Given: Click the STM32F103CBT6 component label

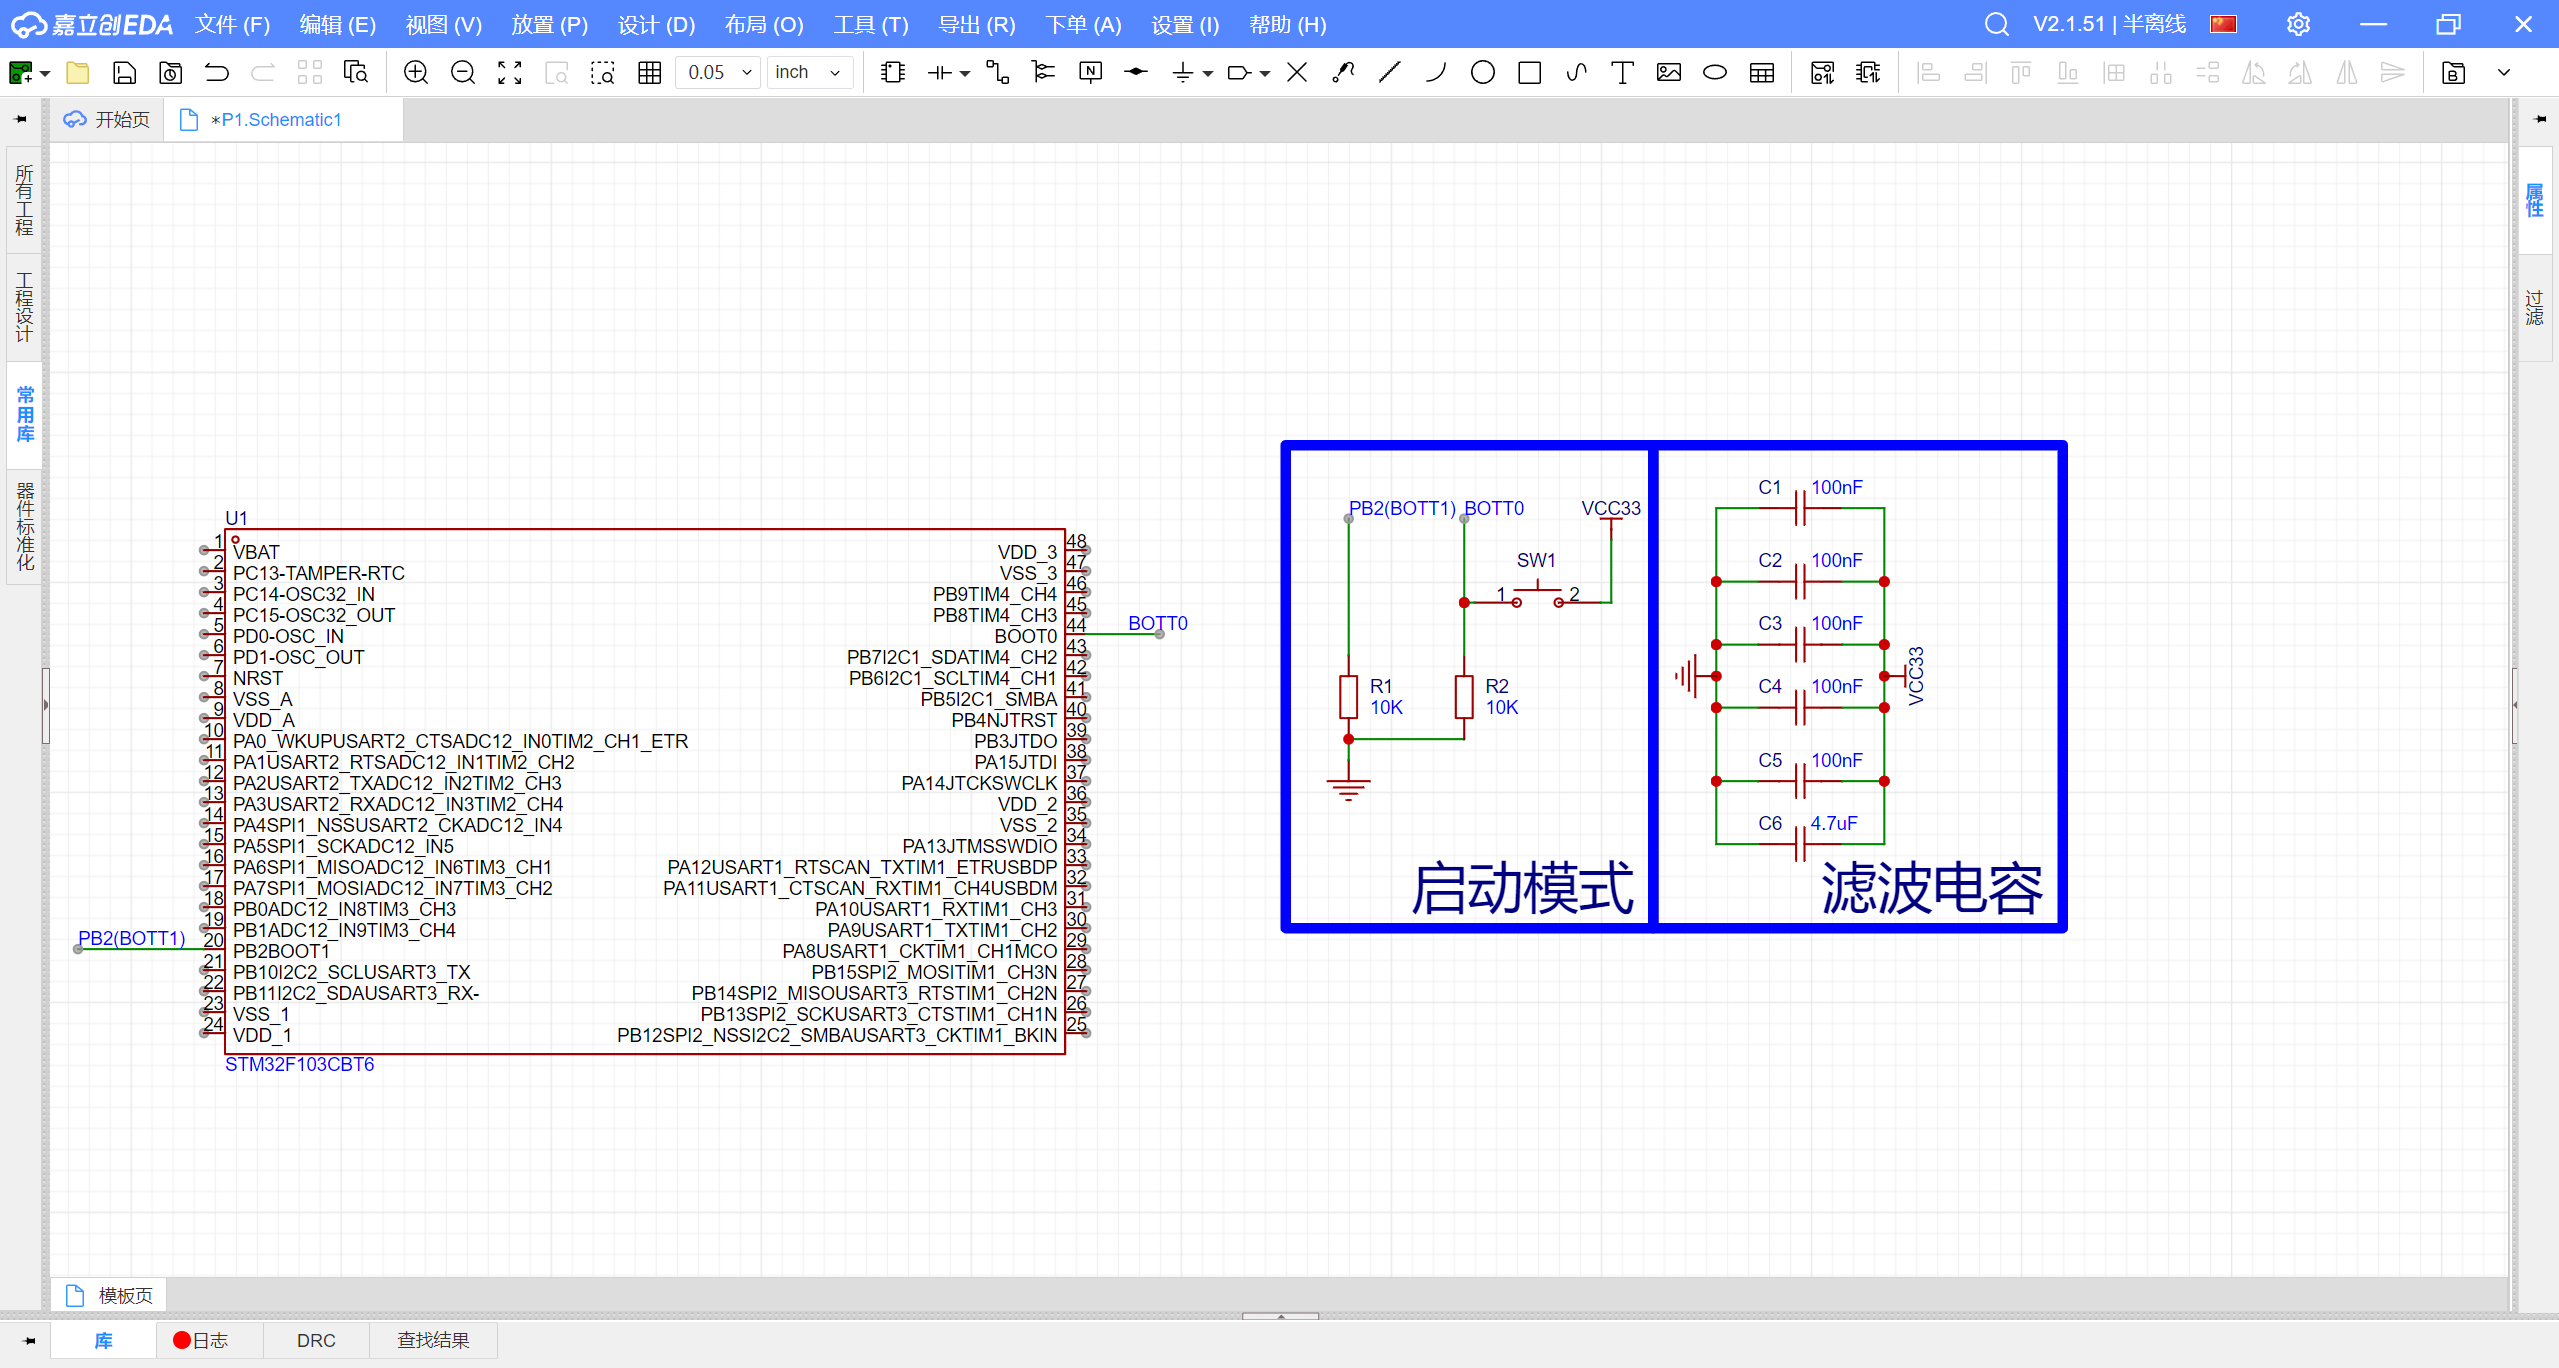Looking at the screenshot, I should point(299,1064).
